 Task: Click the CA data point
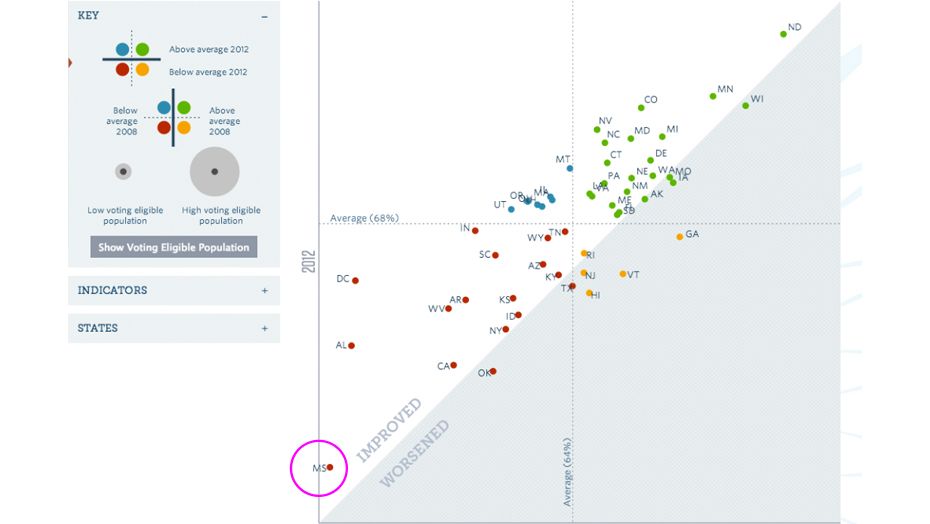pyautogui.click(x=454, y=366)
